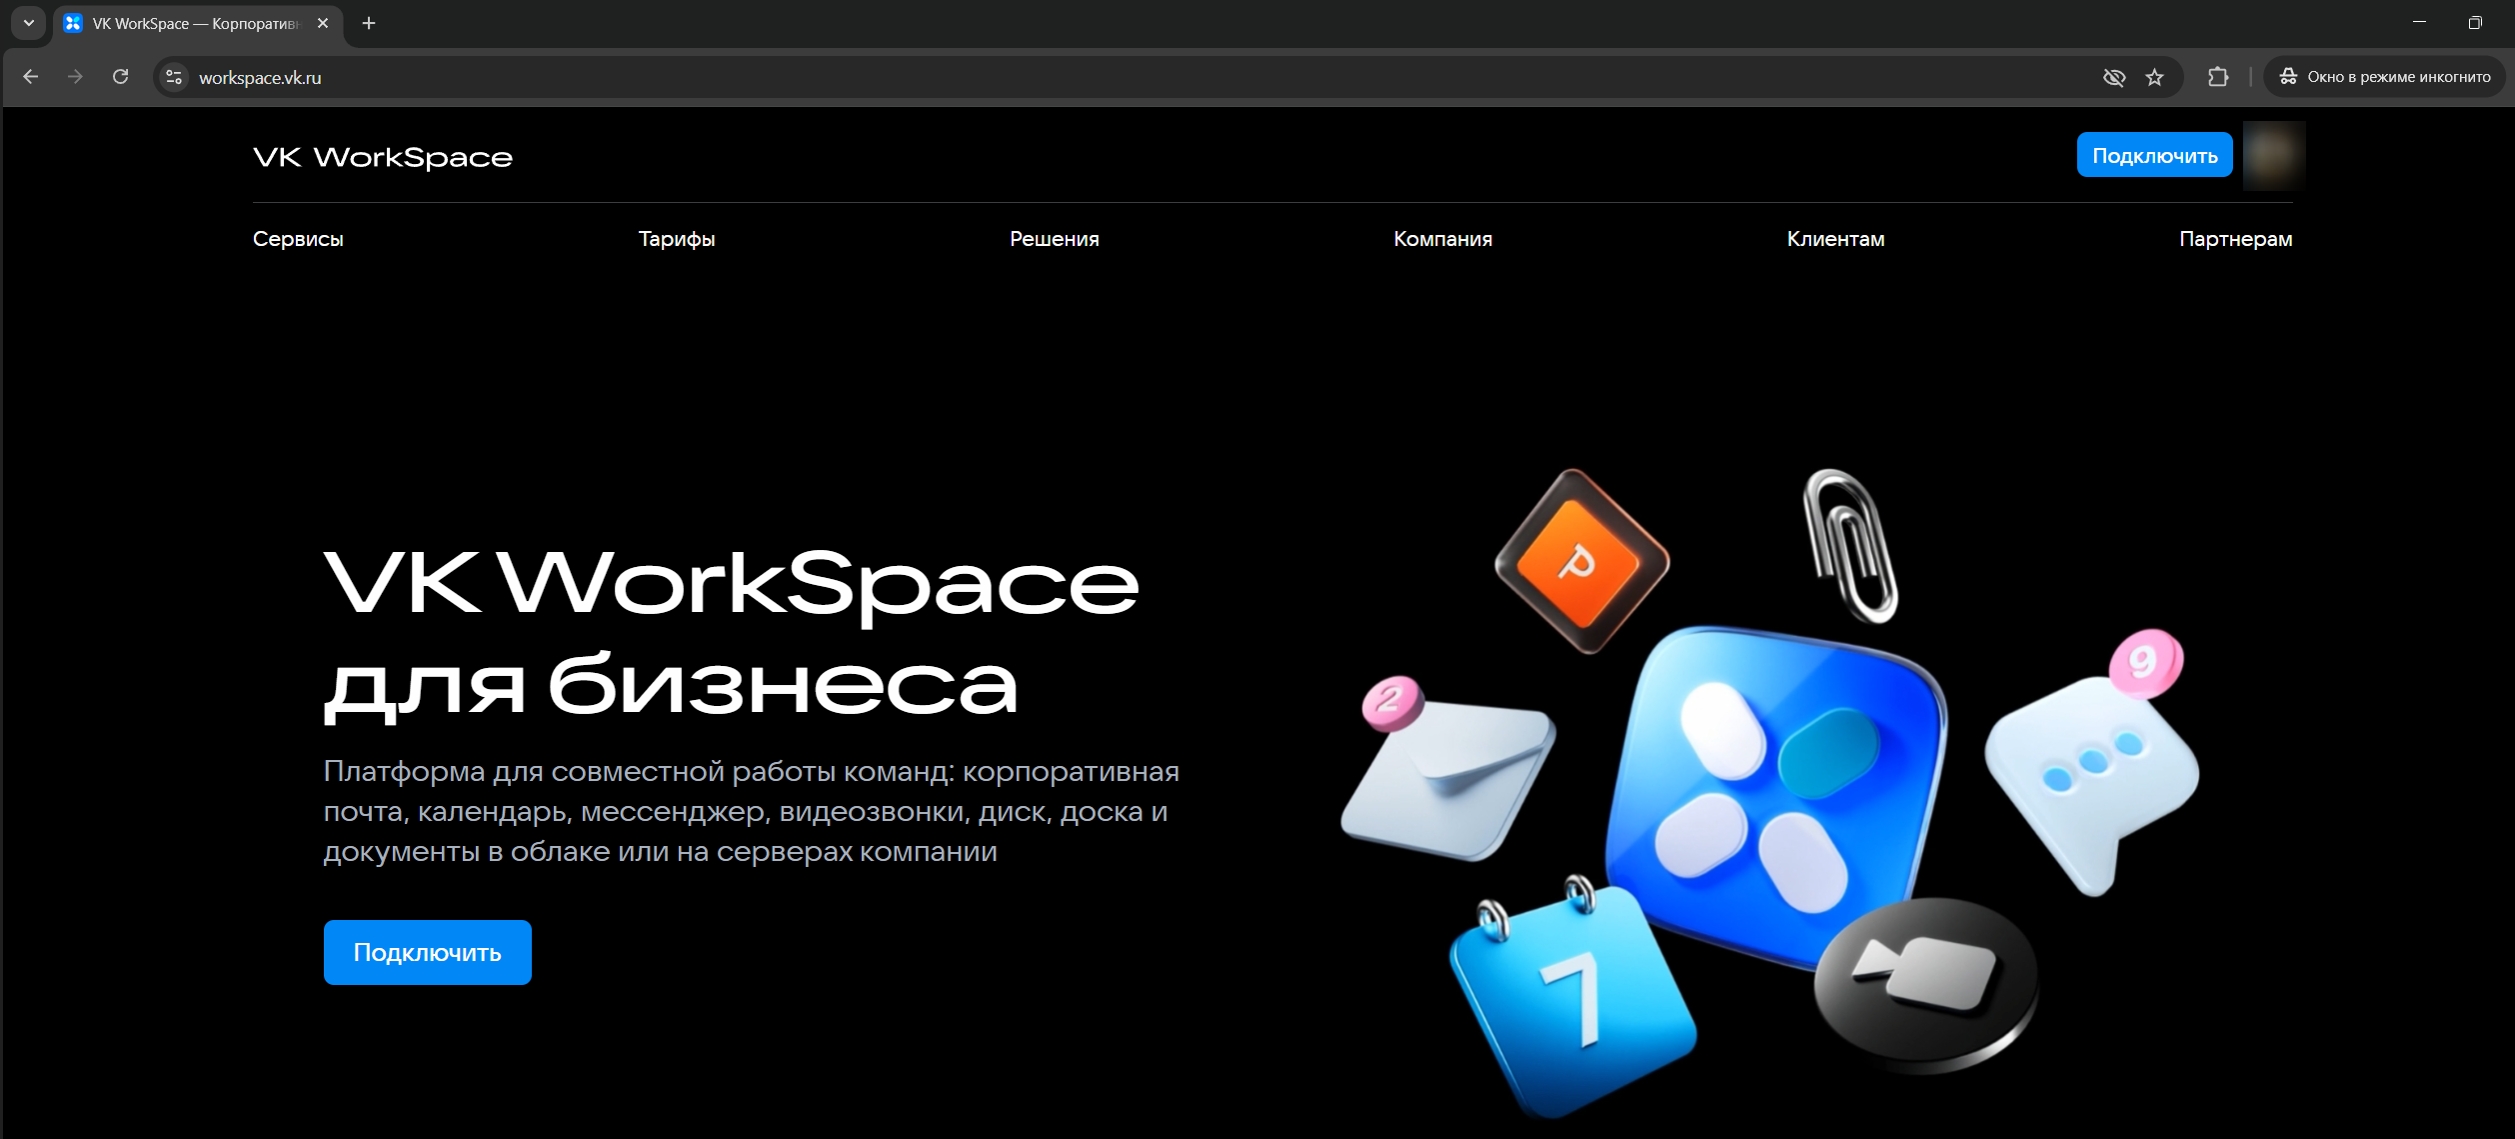Open the Партнерам section
This screenshot has height=1139, width=2515.
click(x=2235, y=239)
